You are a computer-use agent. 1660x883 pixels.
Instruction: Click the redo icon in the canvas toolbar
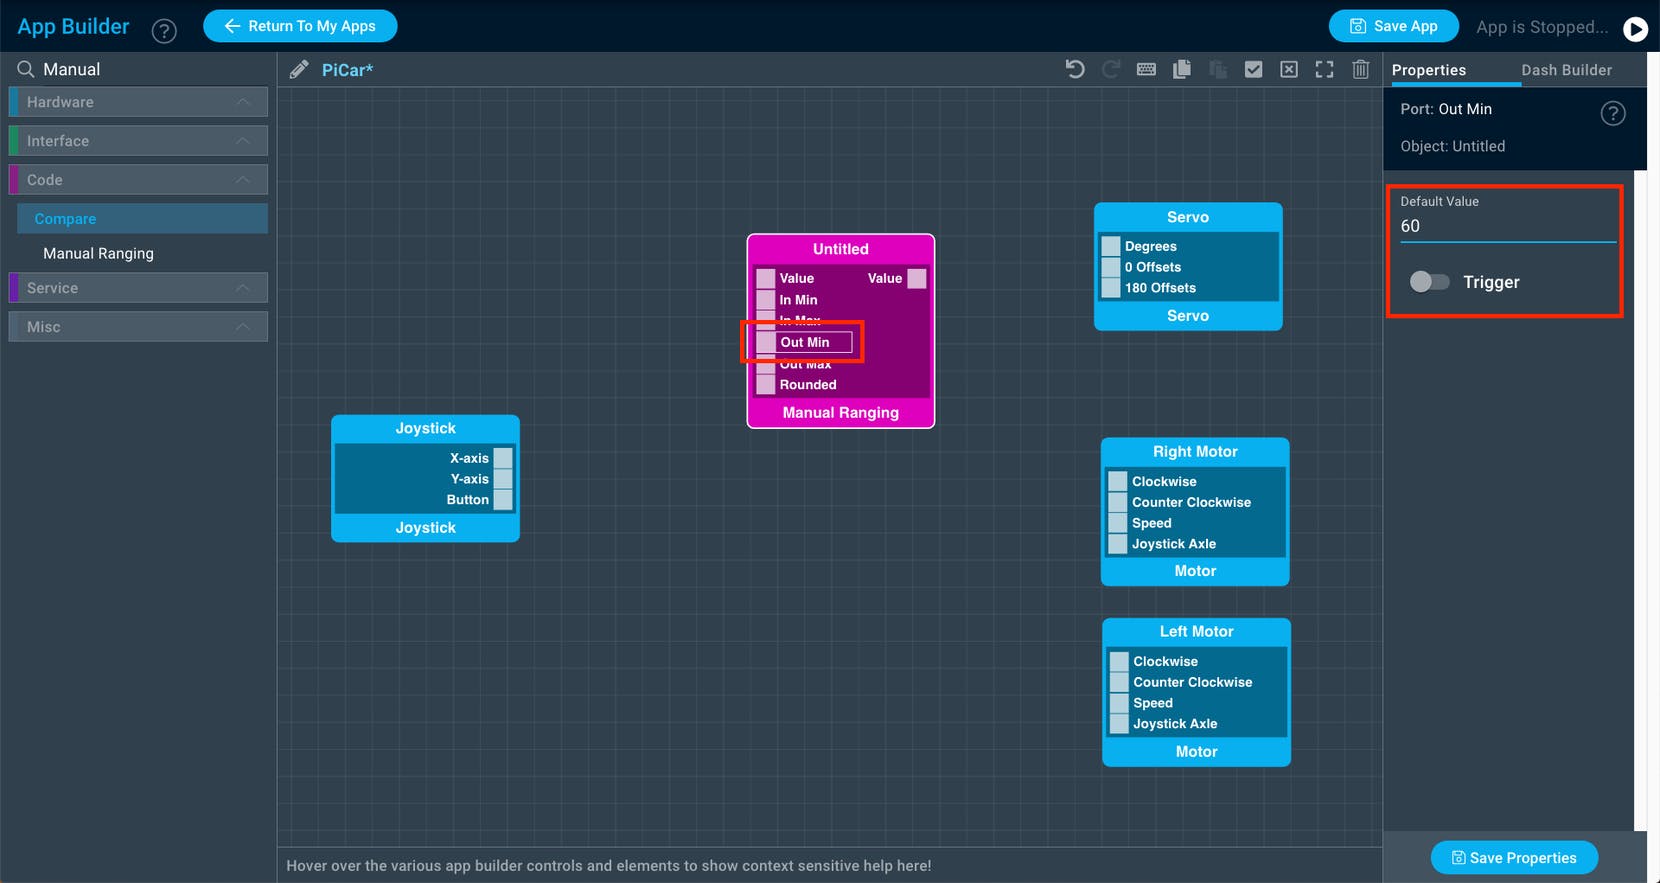[1111, 69]
